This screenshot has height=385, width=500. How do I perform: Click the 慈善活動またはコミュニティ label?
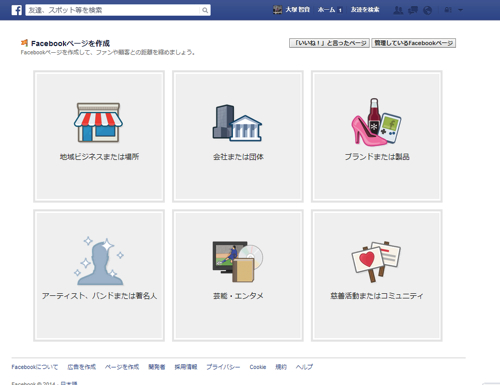coord(377,296)
